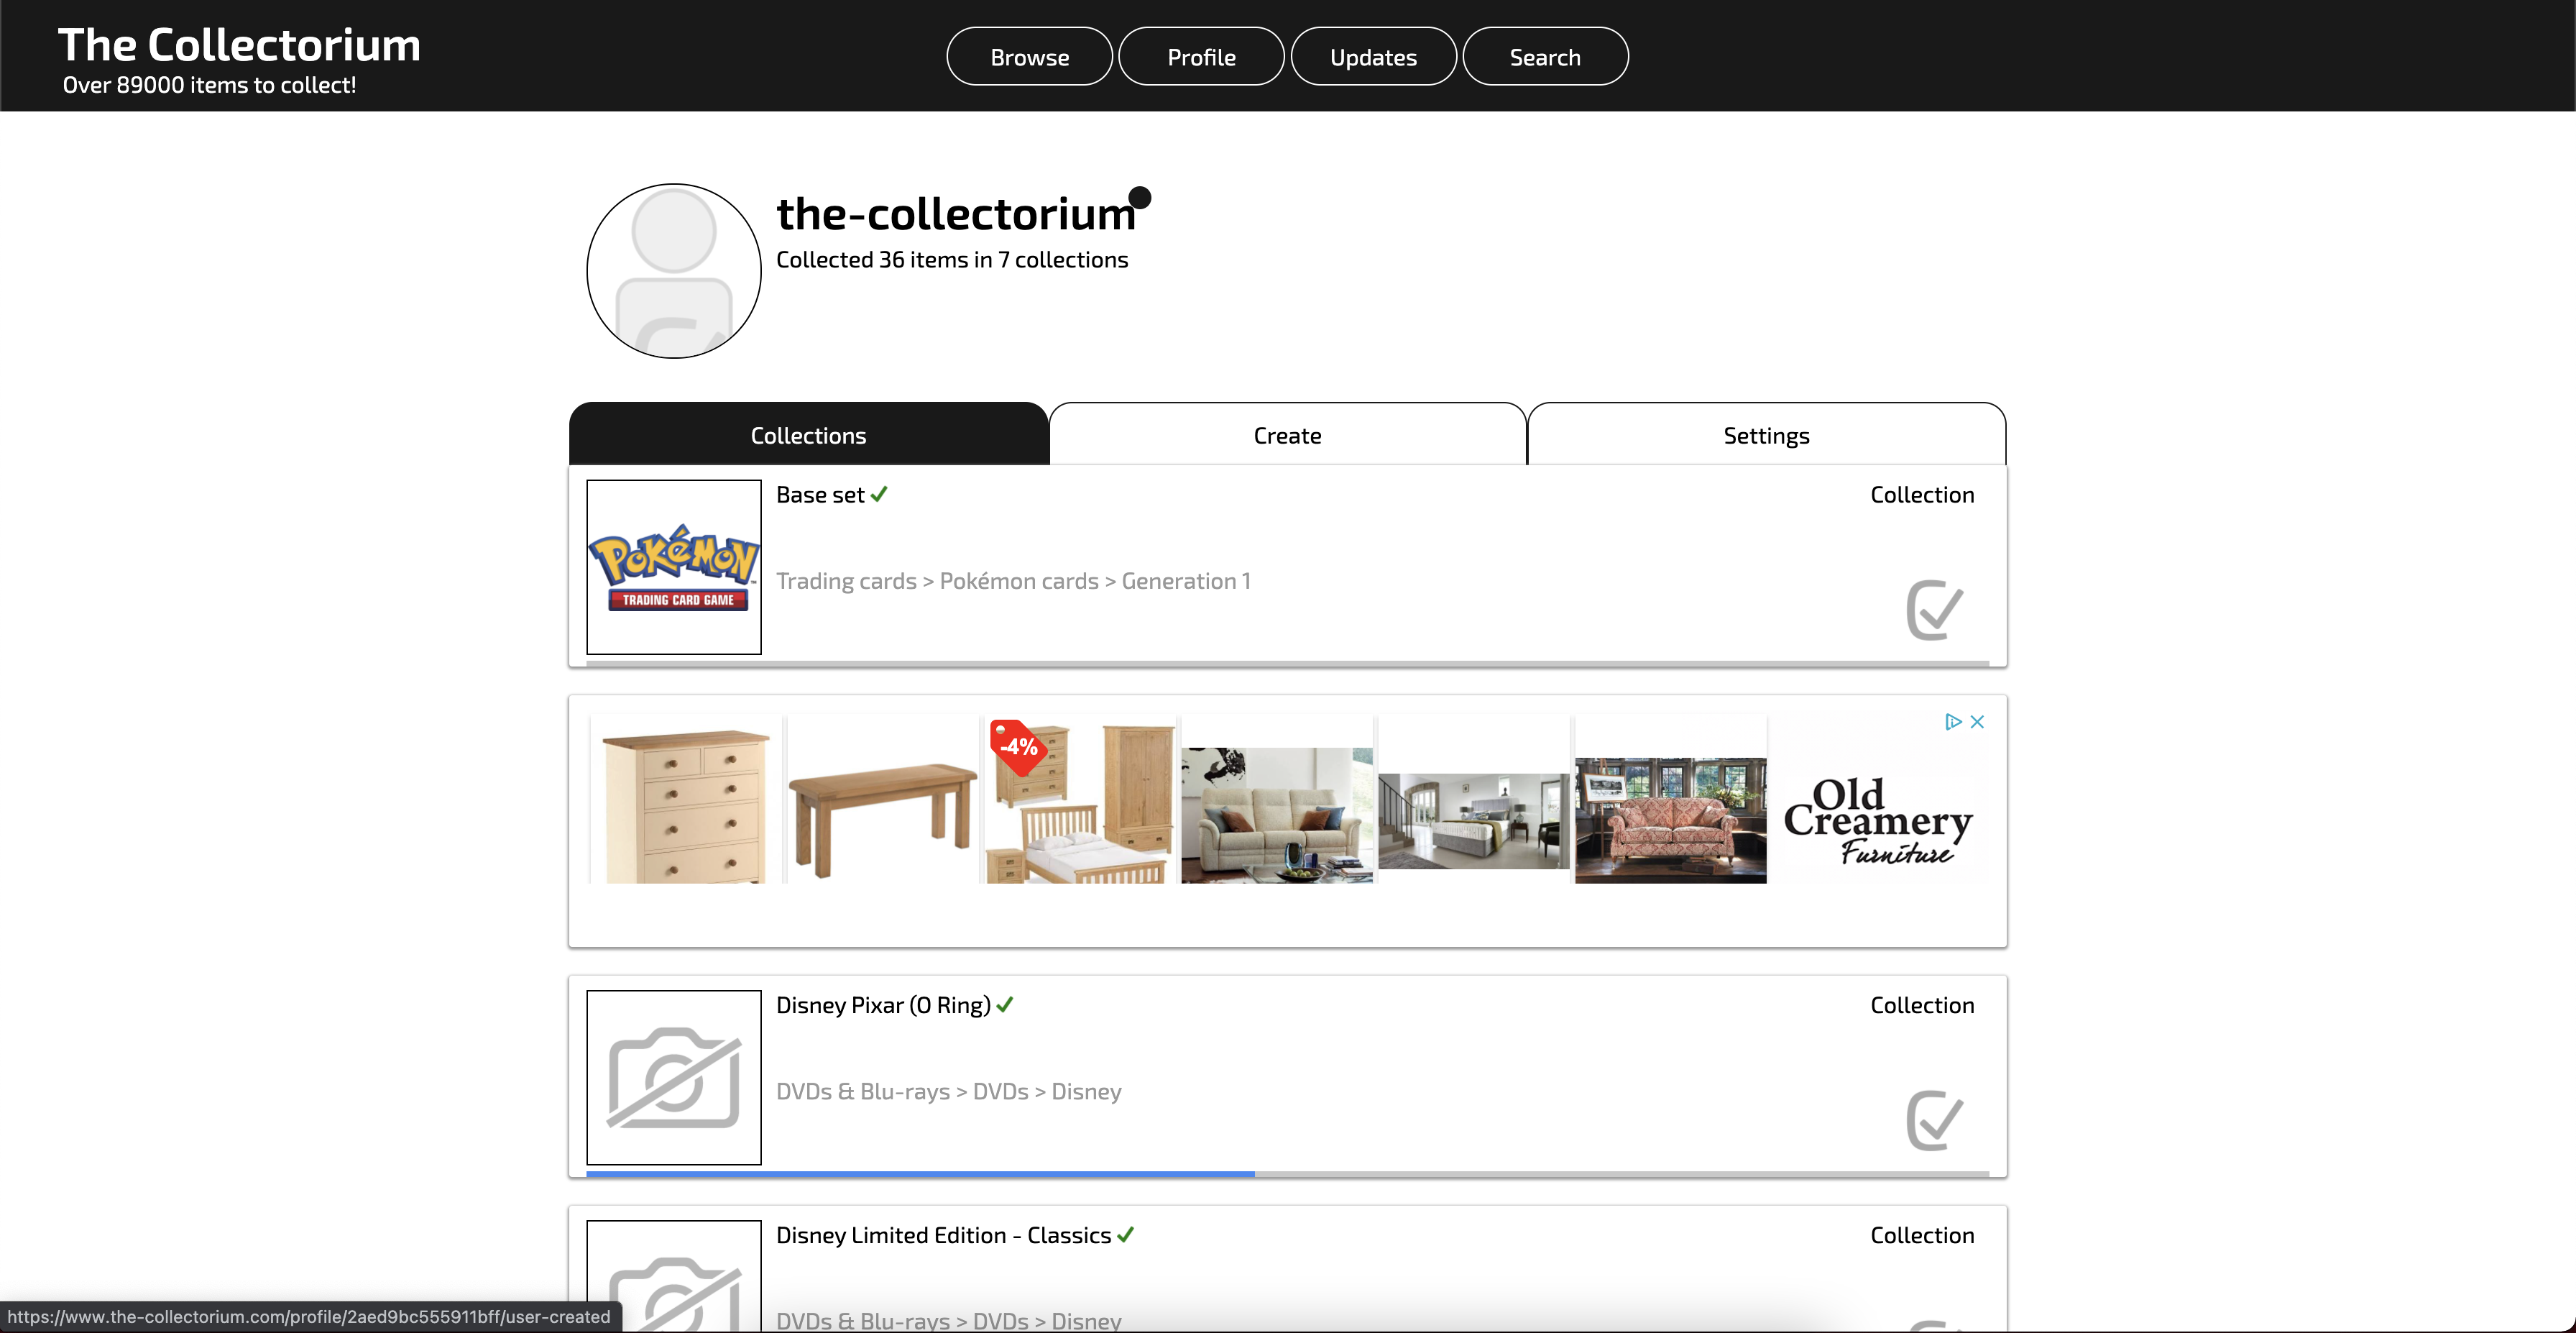Image resolution: width=2576 pixels, height=1333 pixels.
Task: Click the cream sofa ad image
Action: pyautogui.click(x=1276, y=814)
